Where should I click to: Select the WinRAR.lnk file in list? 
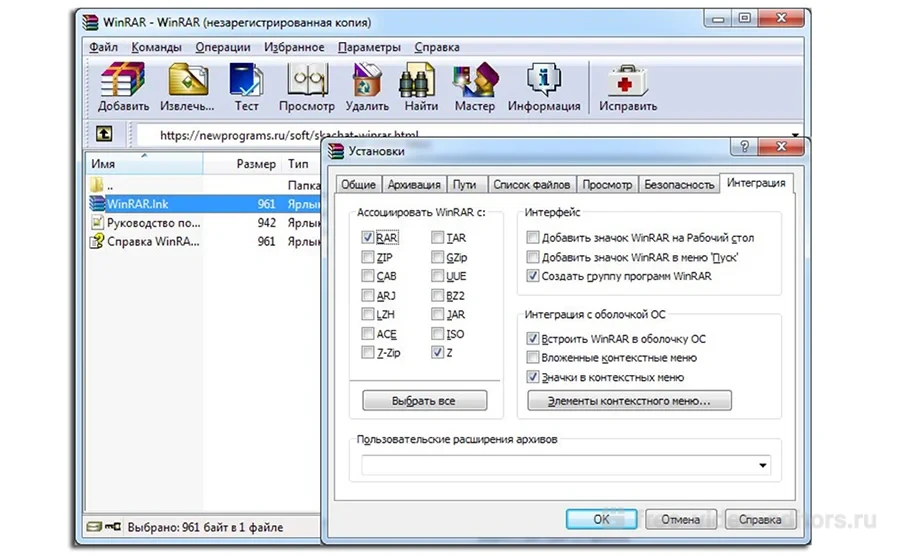coord(138,203)
